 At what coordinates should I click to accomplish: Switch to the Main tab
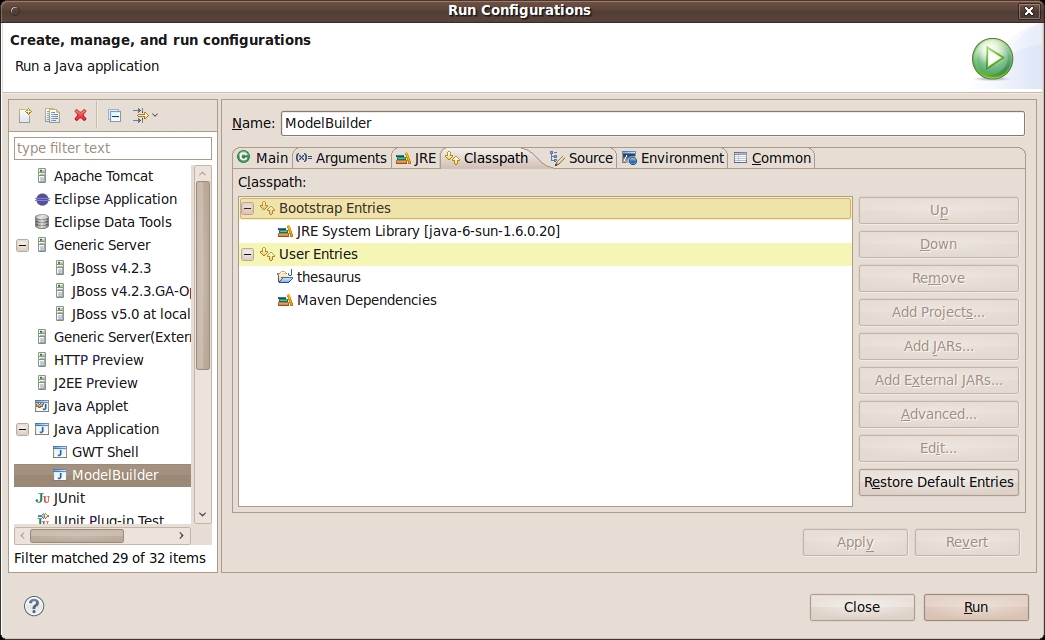point(263,158)
